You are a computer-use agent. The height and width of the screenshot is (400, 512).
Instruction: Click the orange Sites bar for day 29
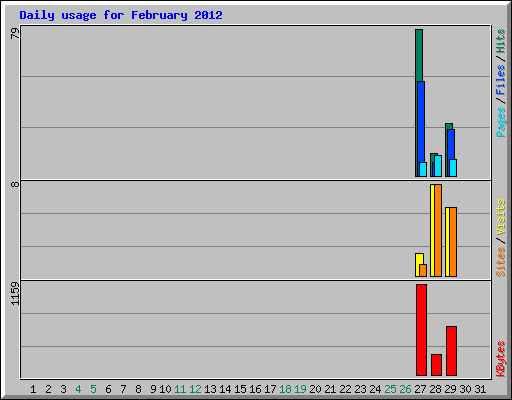pos(453,242)
